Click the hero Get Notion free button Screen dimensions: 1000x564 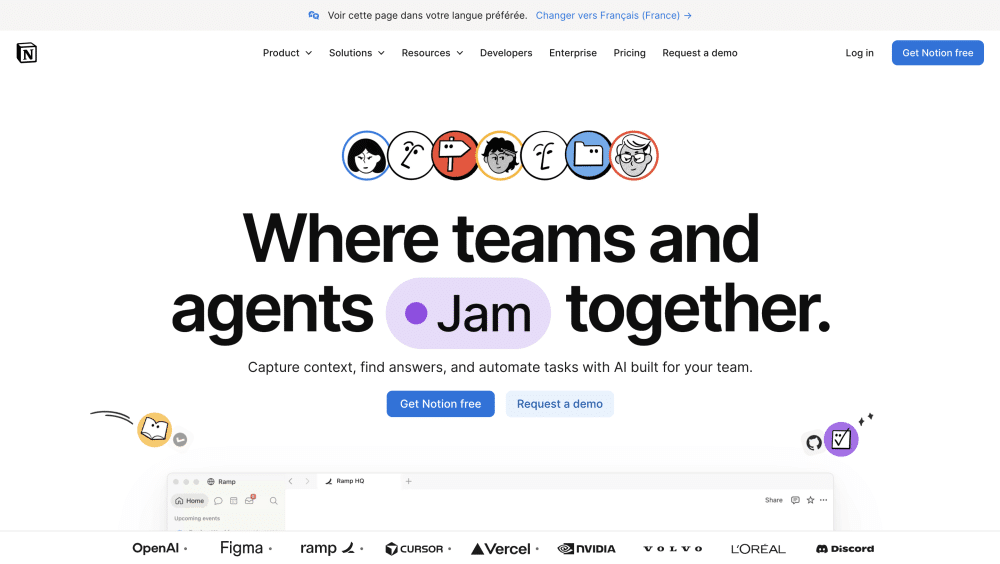(441, 404)
